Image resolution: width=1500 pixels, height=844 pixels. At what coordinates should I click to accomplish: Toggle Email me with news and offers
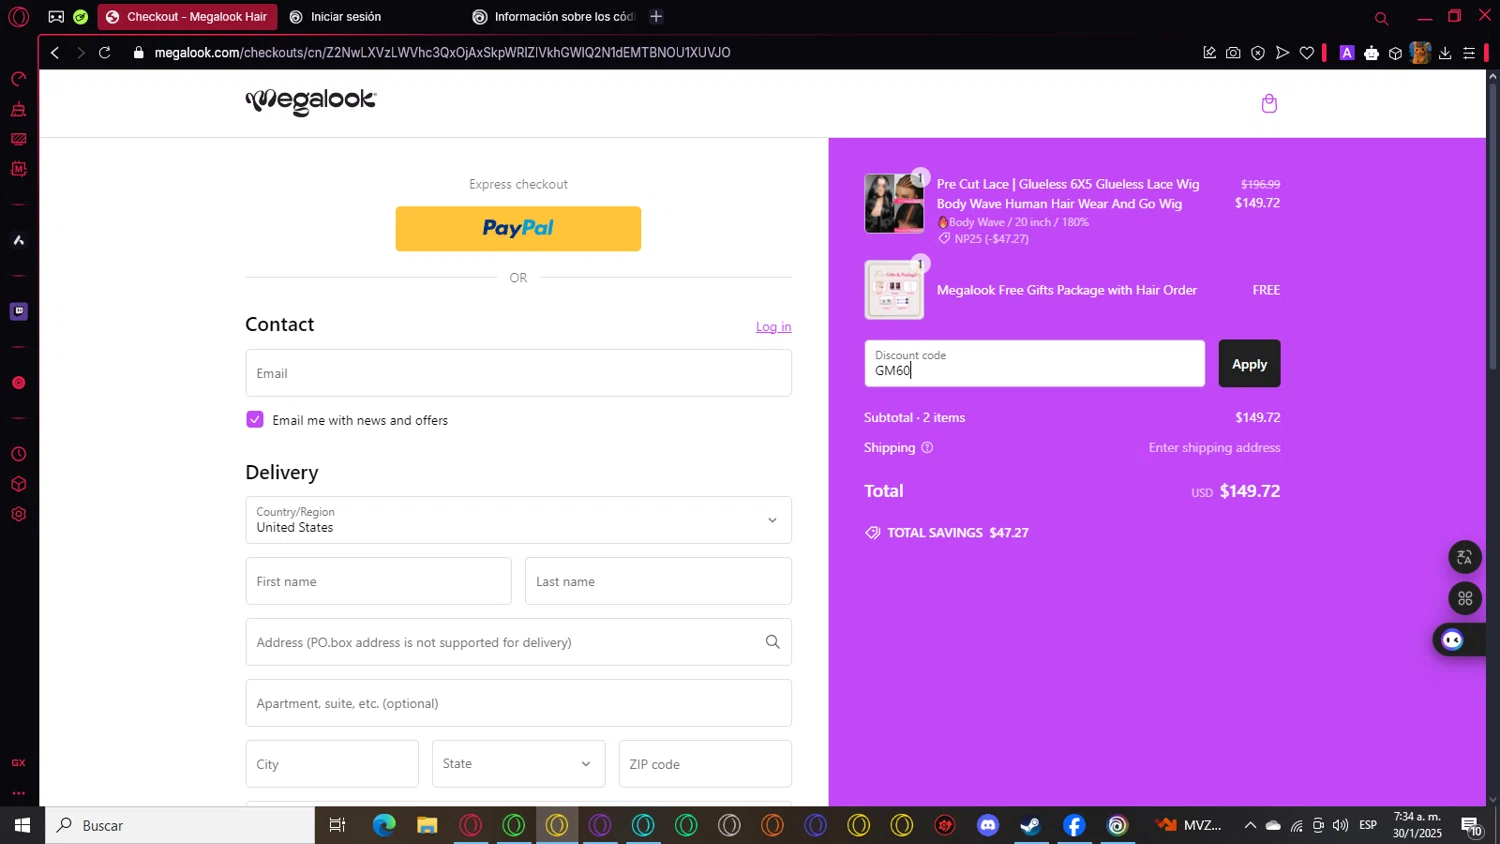click(255, 420)
